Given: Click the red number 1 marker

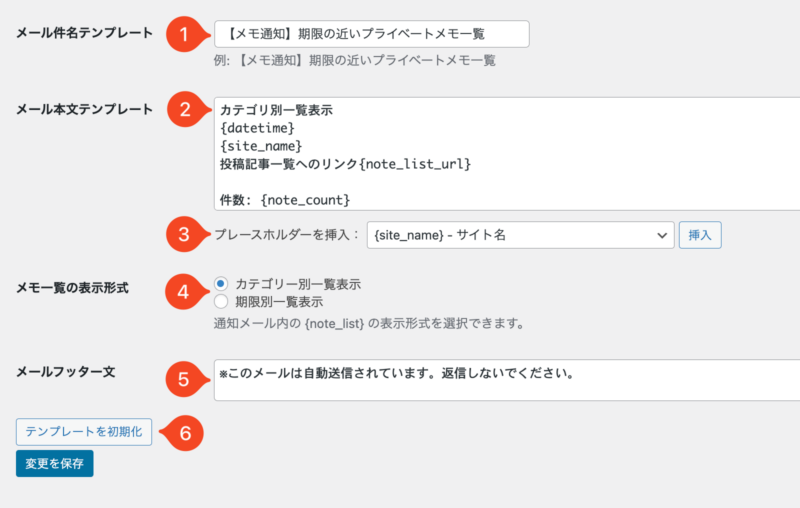Looking at the screenshot, I should tap(184, 34).
